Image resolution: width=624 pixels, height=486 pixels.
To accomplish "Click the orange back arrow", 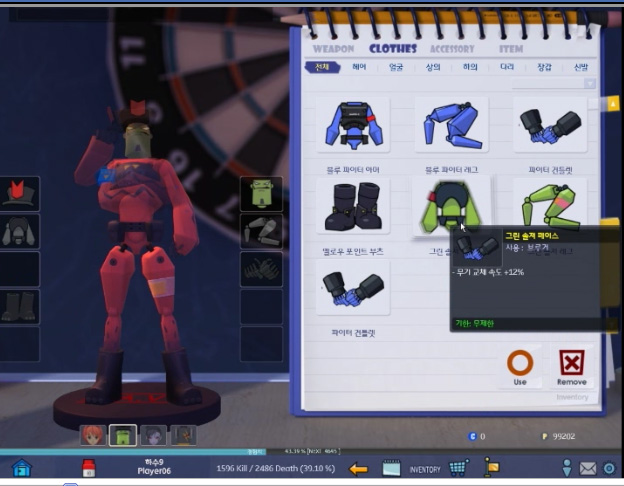I will (x=358, y=469).
